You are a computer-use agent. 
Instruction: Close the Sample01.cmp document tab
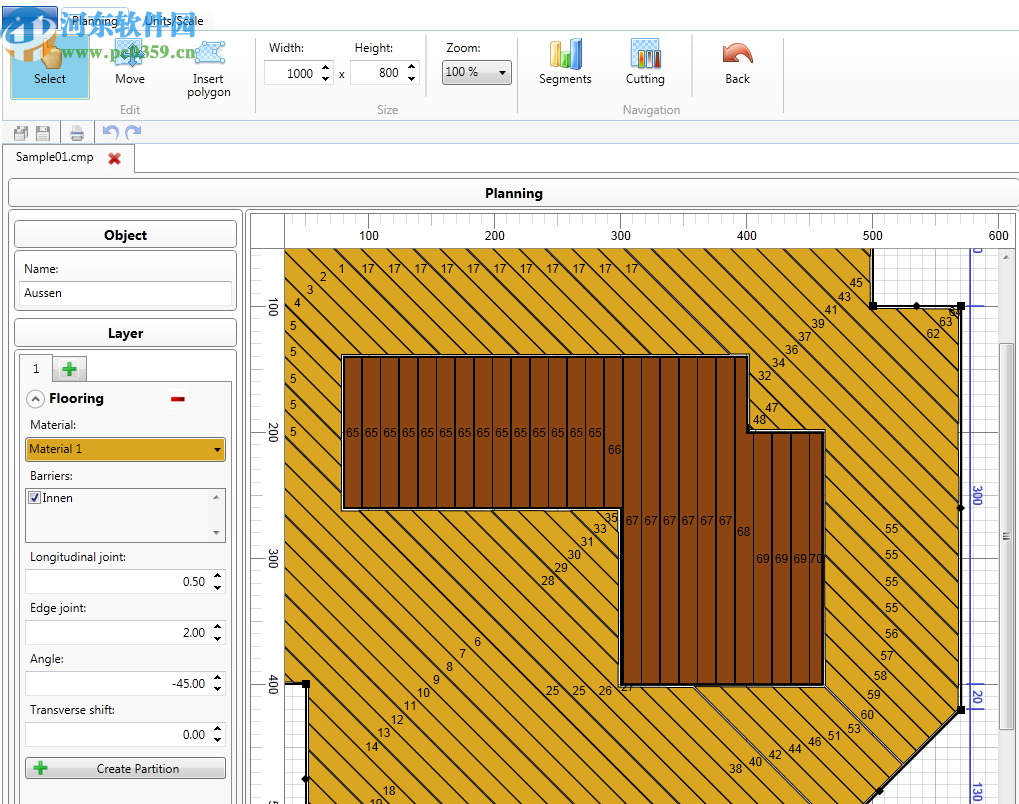pyautogui.click(x=115, y=158)
